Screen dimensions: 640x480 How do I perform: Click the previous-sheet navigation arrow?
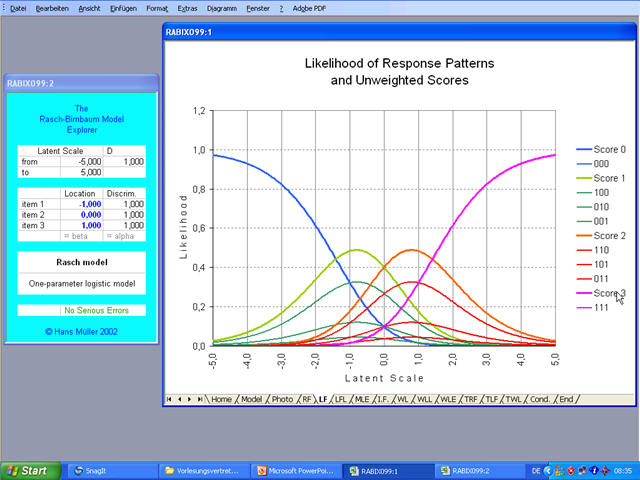coord(180,399)
